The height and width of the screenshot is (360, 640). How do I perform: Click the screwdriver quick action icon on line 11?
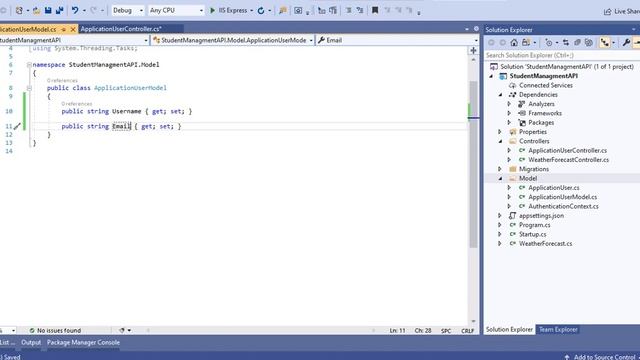17,127
